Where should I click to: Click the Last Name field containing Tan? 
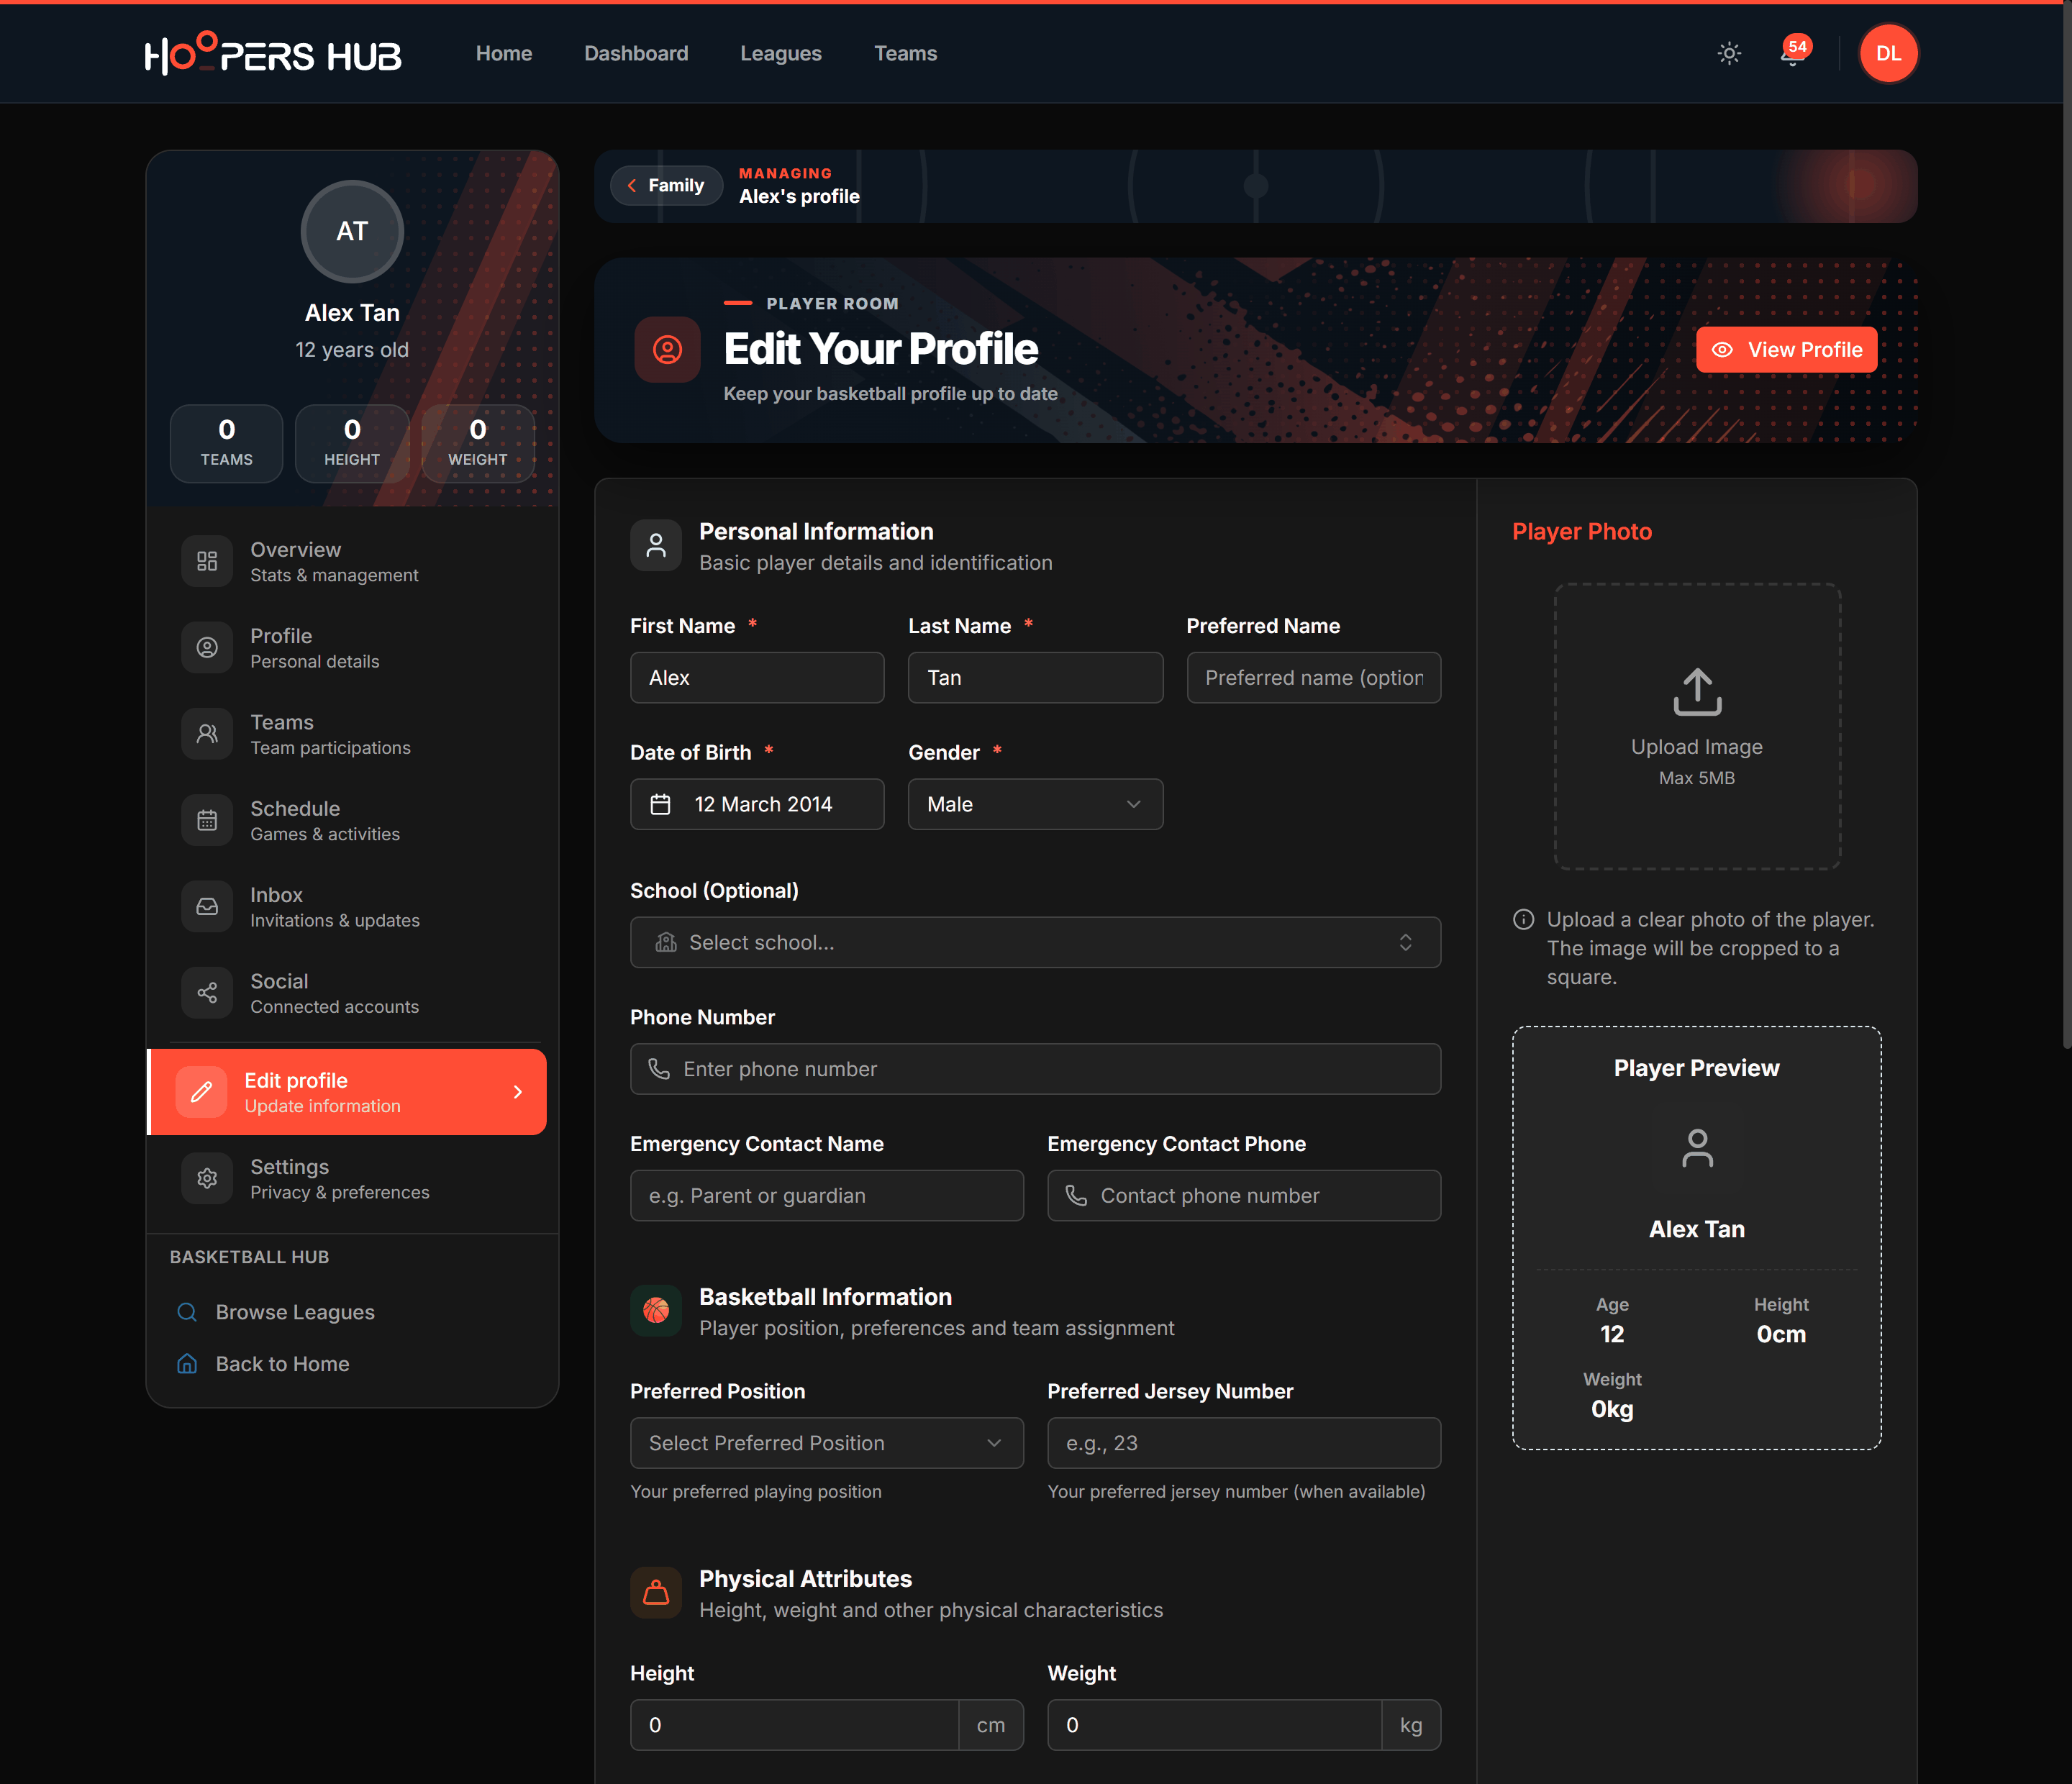tap(1035, 678)
